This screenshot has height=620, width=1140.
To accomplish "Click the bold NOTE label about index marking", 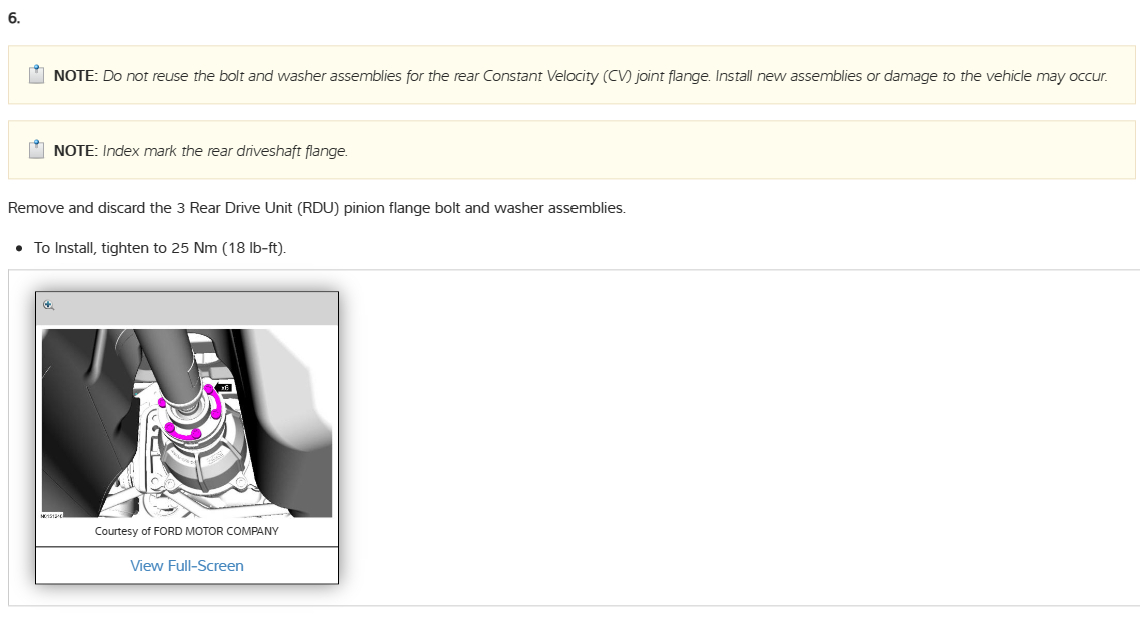I will pos(75,151).
